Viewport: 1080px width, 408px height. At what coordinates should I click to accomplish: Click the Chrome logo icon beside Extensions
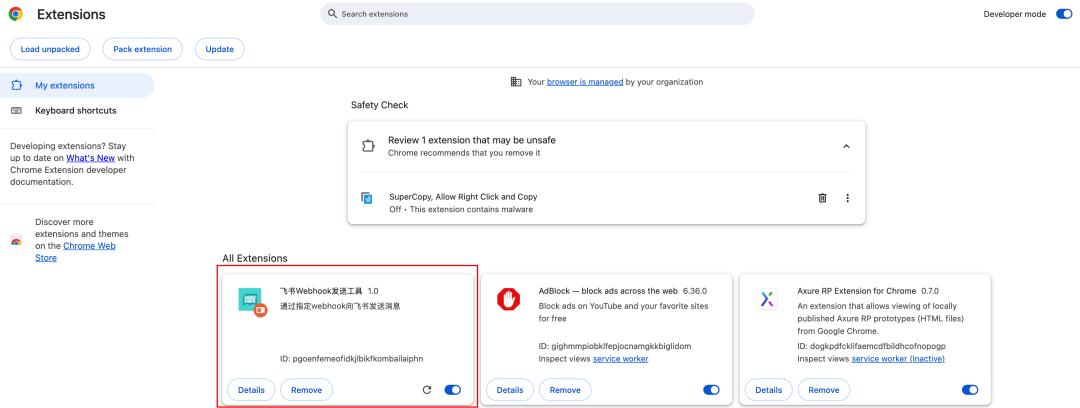[16, 14]
